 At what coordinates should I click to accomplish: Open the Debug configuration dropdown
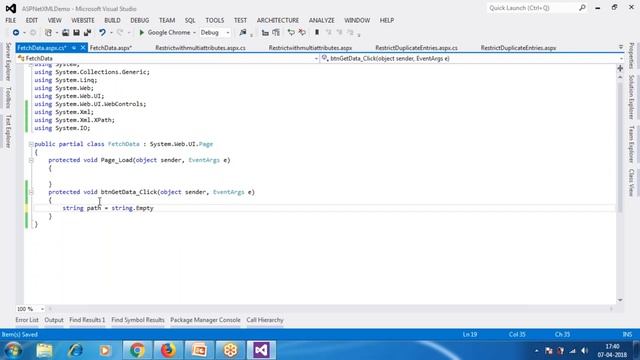228,33
